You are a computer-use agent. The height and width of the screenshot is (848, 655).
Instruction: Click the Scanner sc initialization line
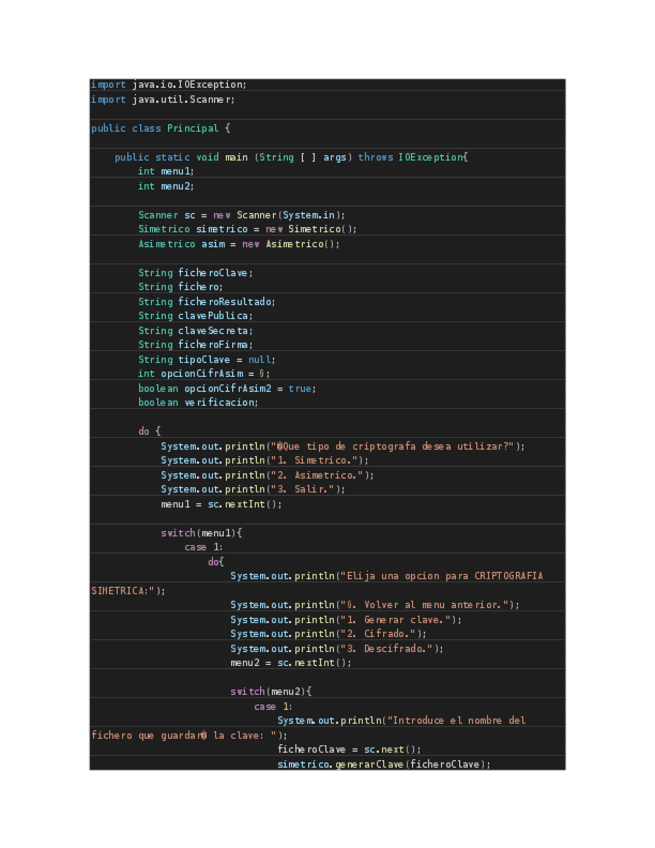[x=241, y=215]
